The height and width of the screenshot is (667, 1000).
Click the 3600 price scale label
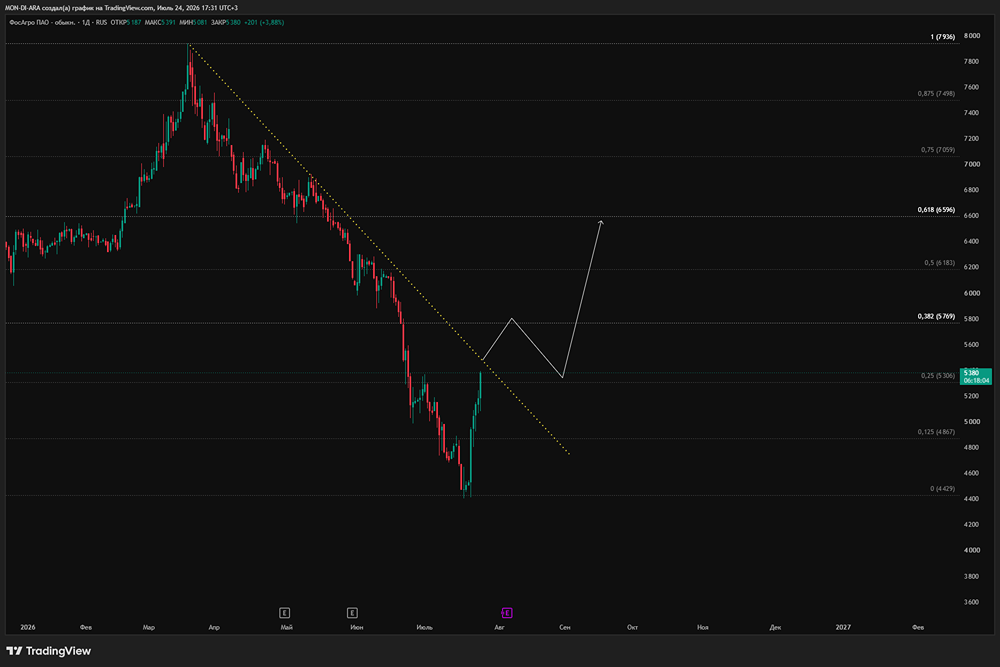(x=972, y=602)
